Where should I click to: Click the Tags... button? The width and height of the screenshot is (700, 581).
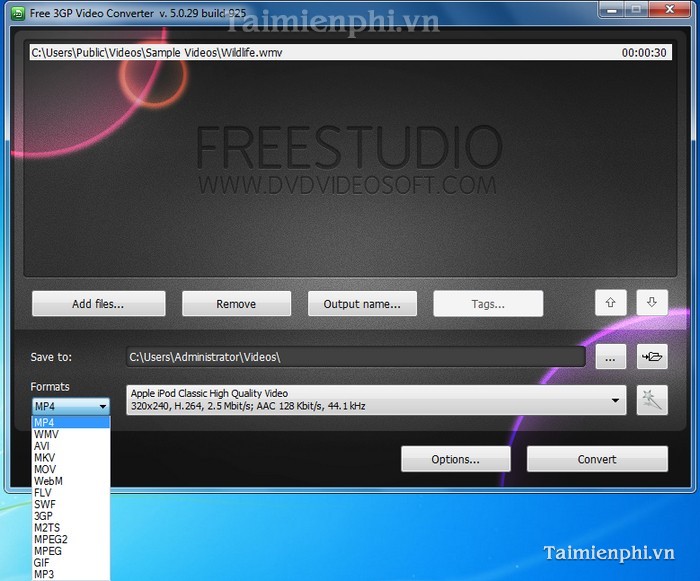(x=488, y=304)
